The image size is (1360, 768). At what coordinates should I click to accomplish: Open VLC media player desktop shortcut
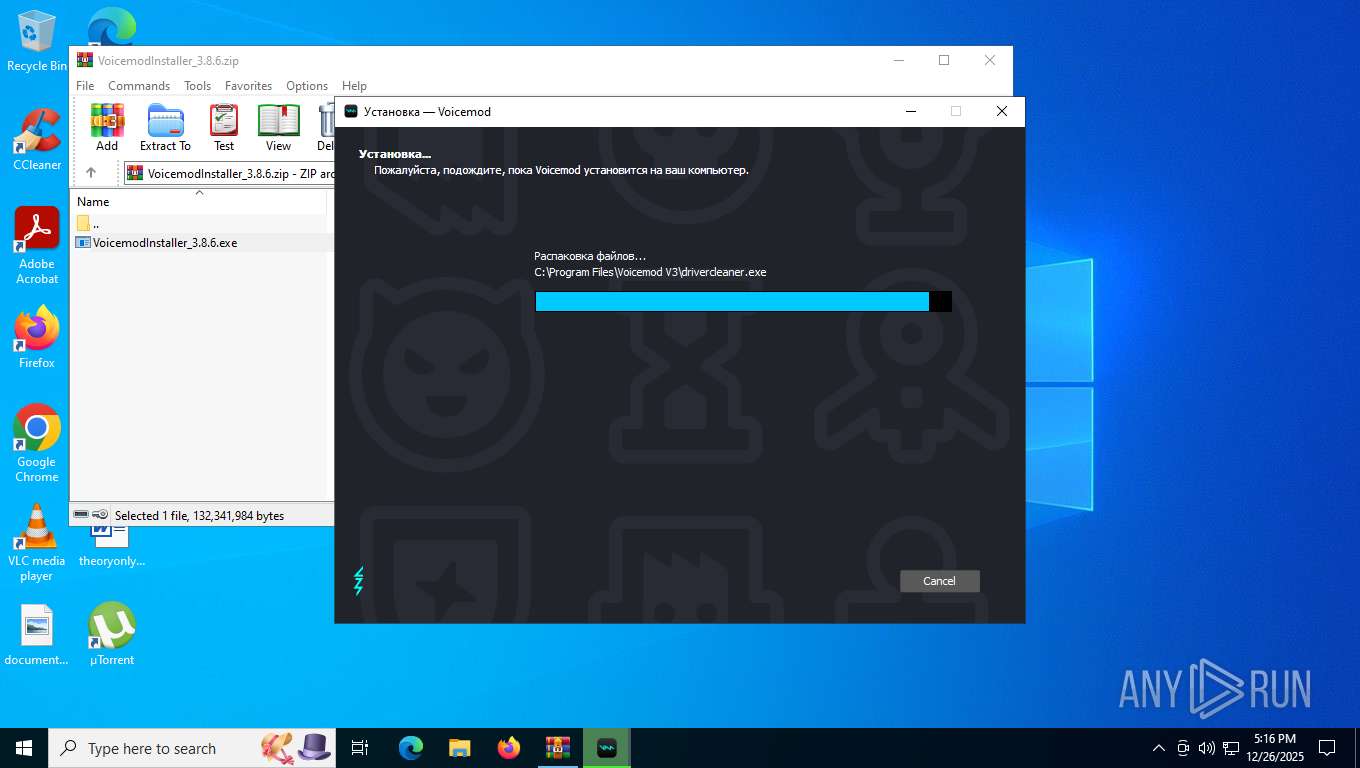coord(37,543)
